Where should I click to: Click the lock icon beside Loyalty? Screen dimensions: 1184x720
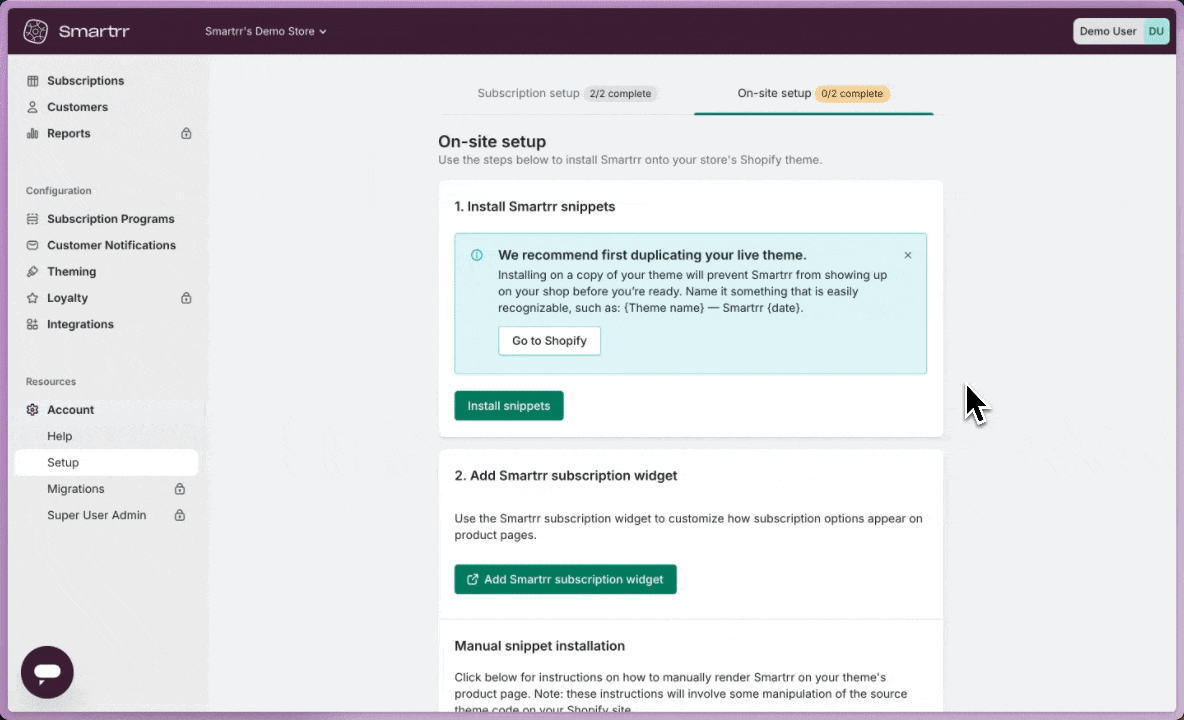tap(186, 298)
